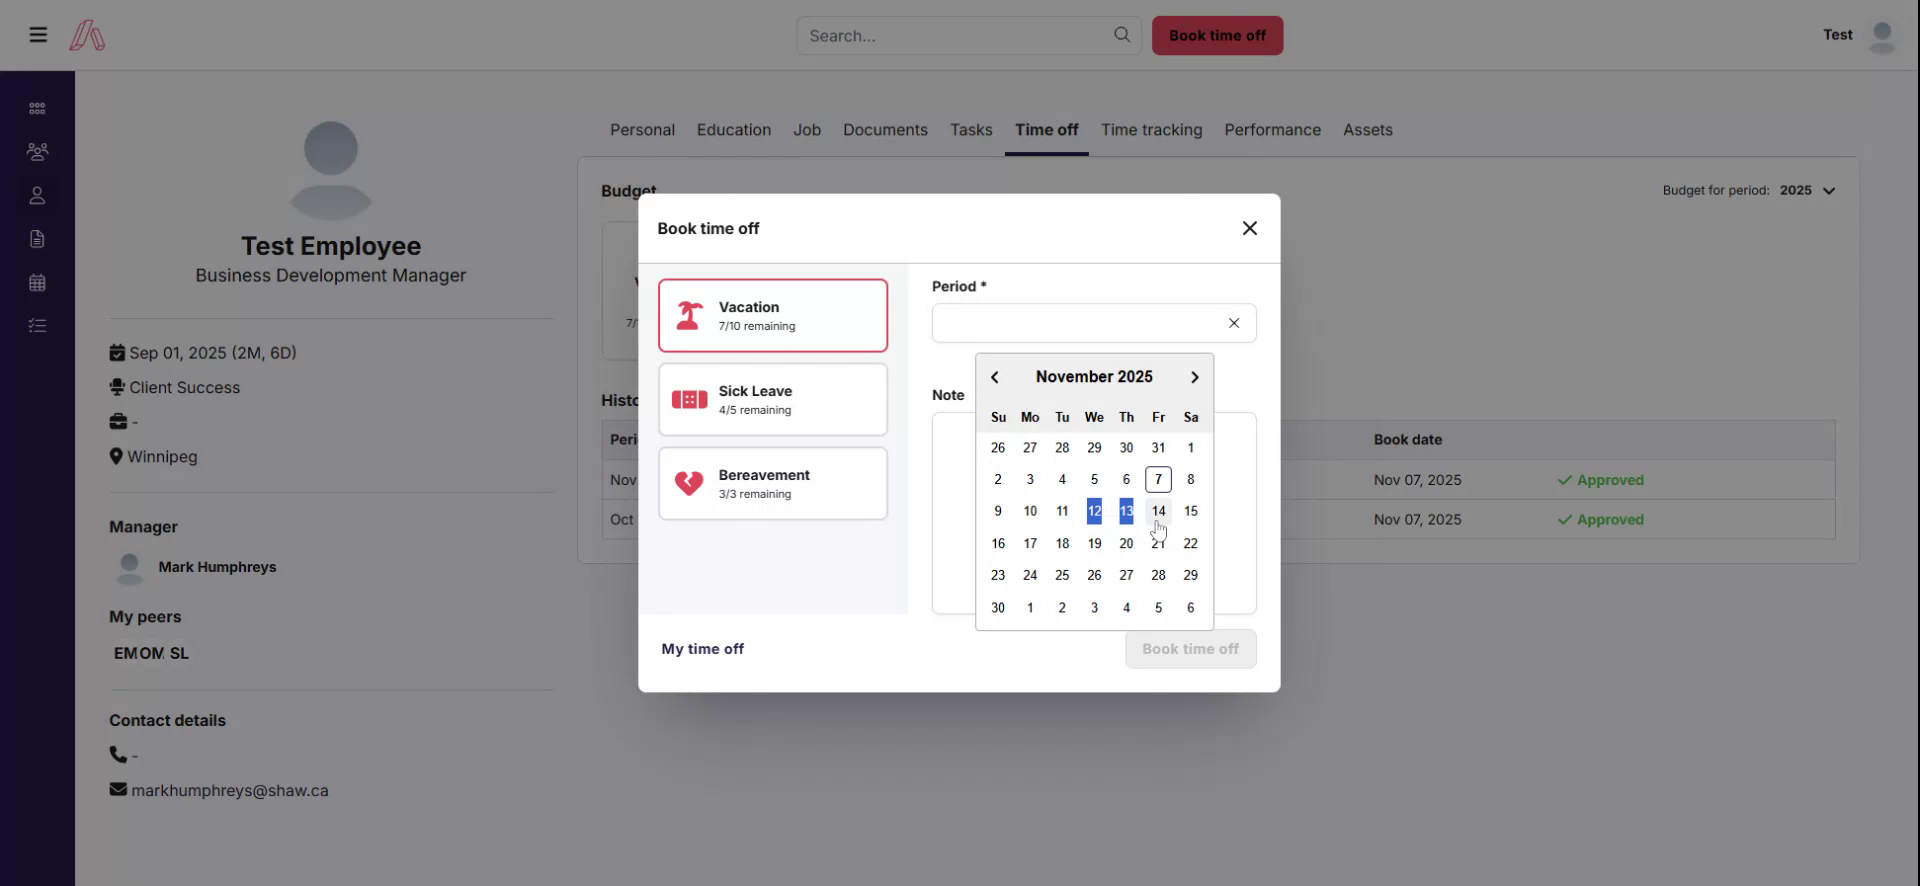This screenshot has height=886, width=1920.
Task: Pick November 29 in calendar
Action: (x=1190, y=575)
